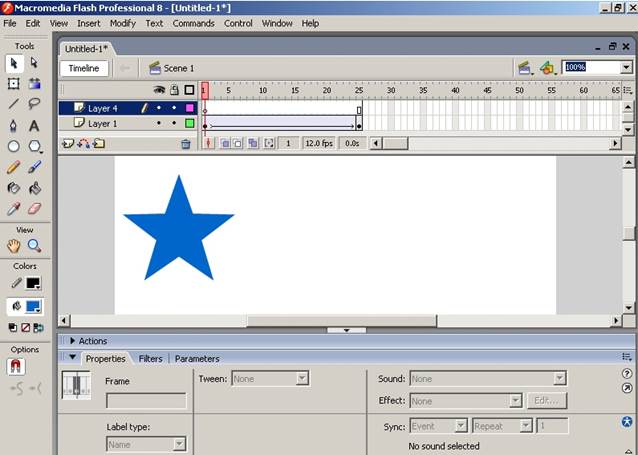Switch to the Parameters tab
This screenshot has height=455, width=638.
click(x=197, y=359)
